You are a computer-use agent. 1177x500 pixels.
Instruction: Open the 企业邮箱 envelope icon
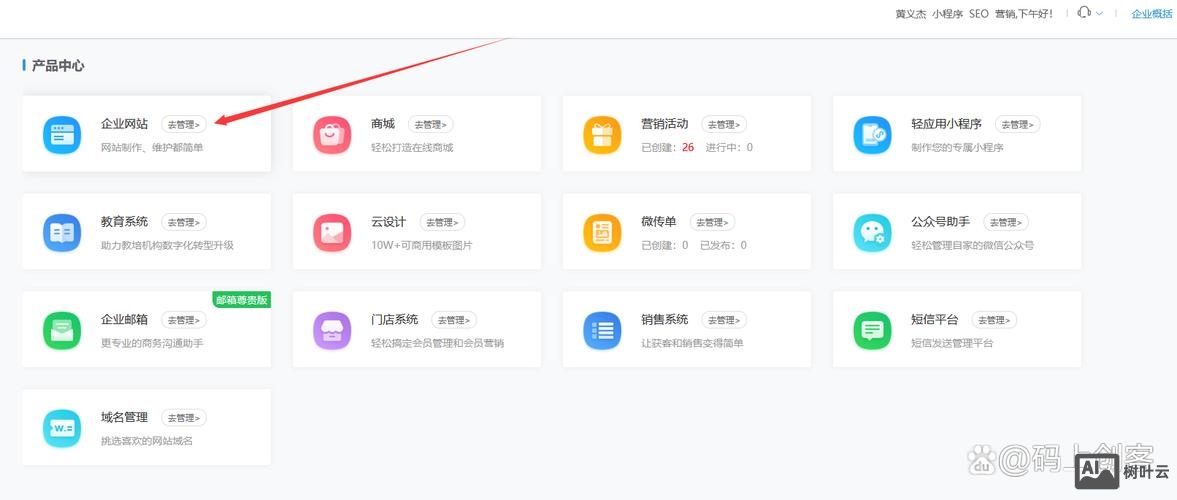[x=62, y=330]
